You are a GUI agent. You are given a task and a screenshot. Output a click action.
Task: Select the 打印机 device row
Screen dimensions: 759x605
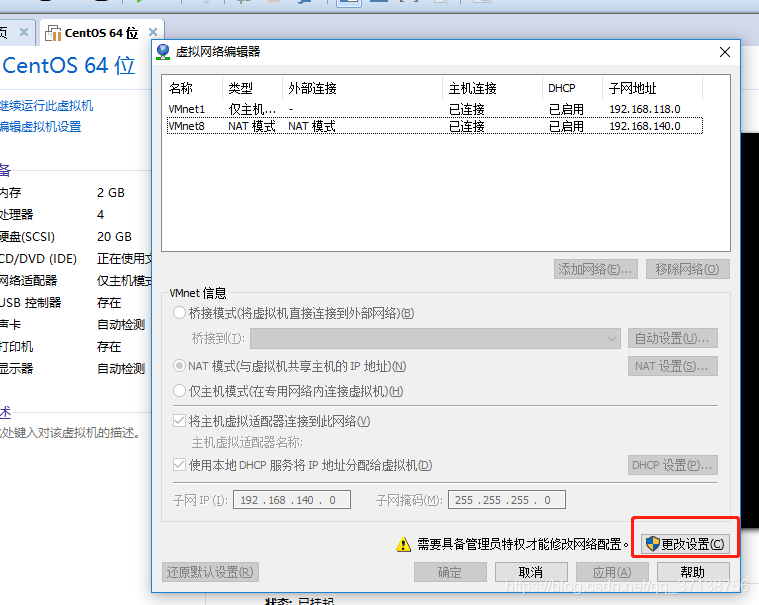pos(76,347)
